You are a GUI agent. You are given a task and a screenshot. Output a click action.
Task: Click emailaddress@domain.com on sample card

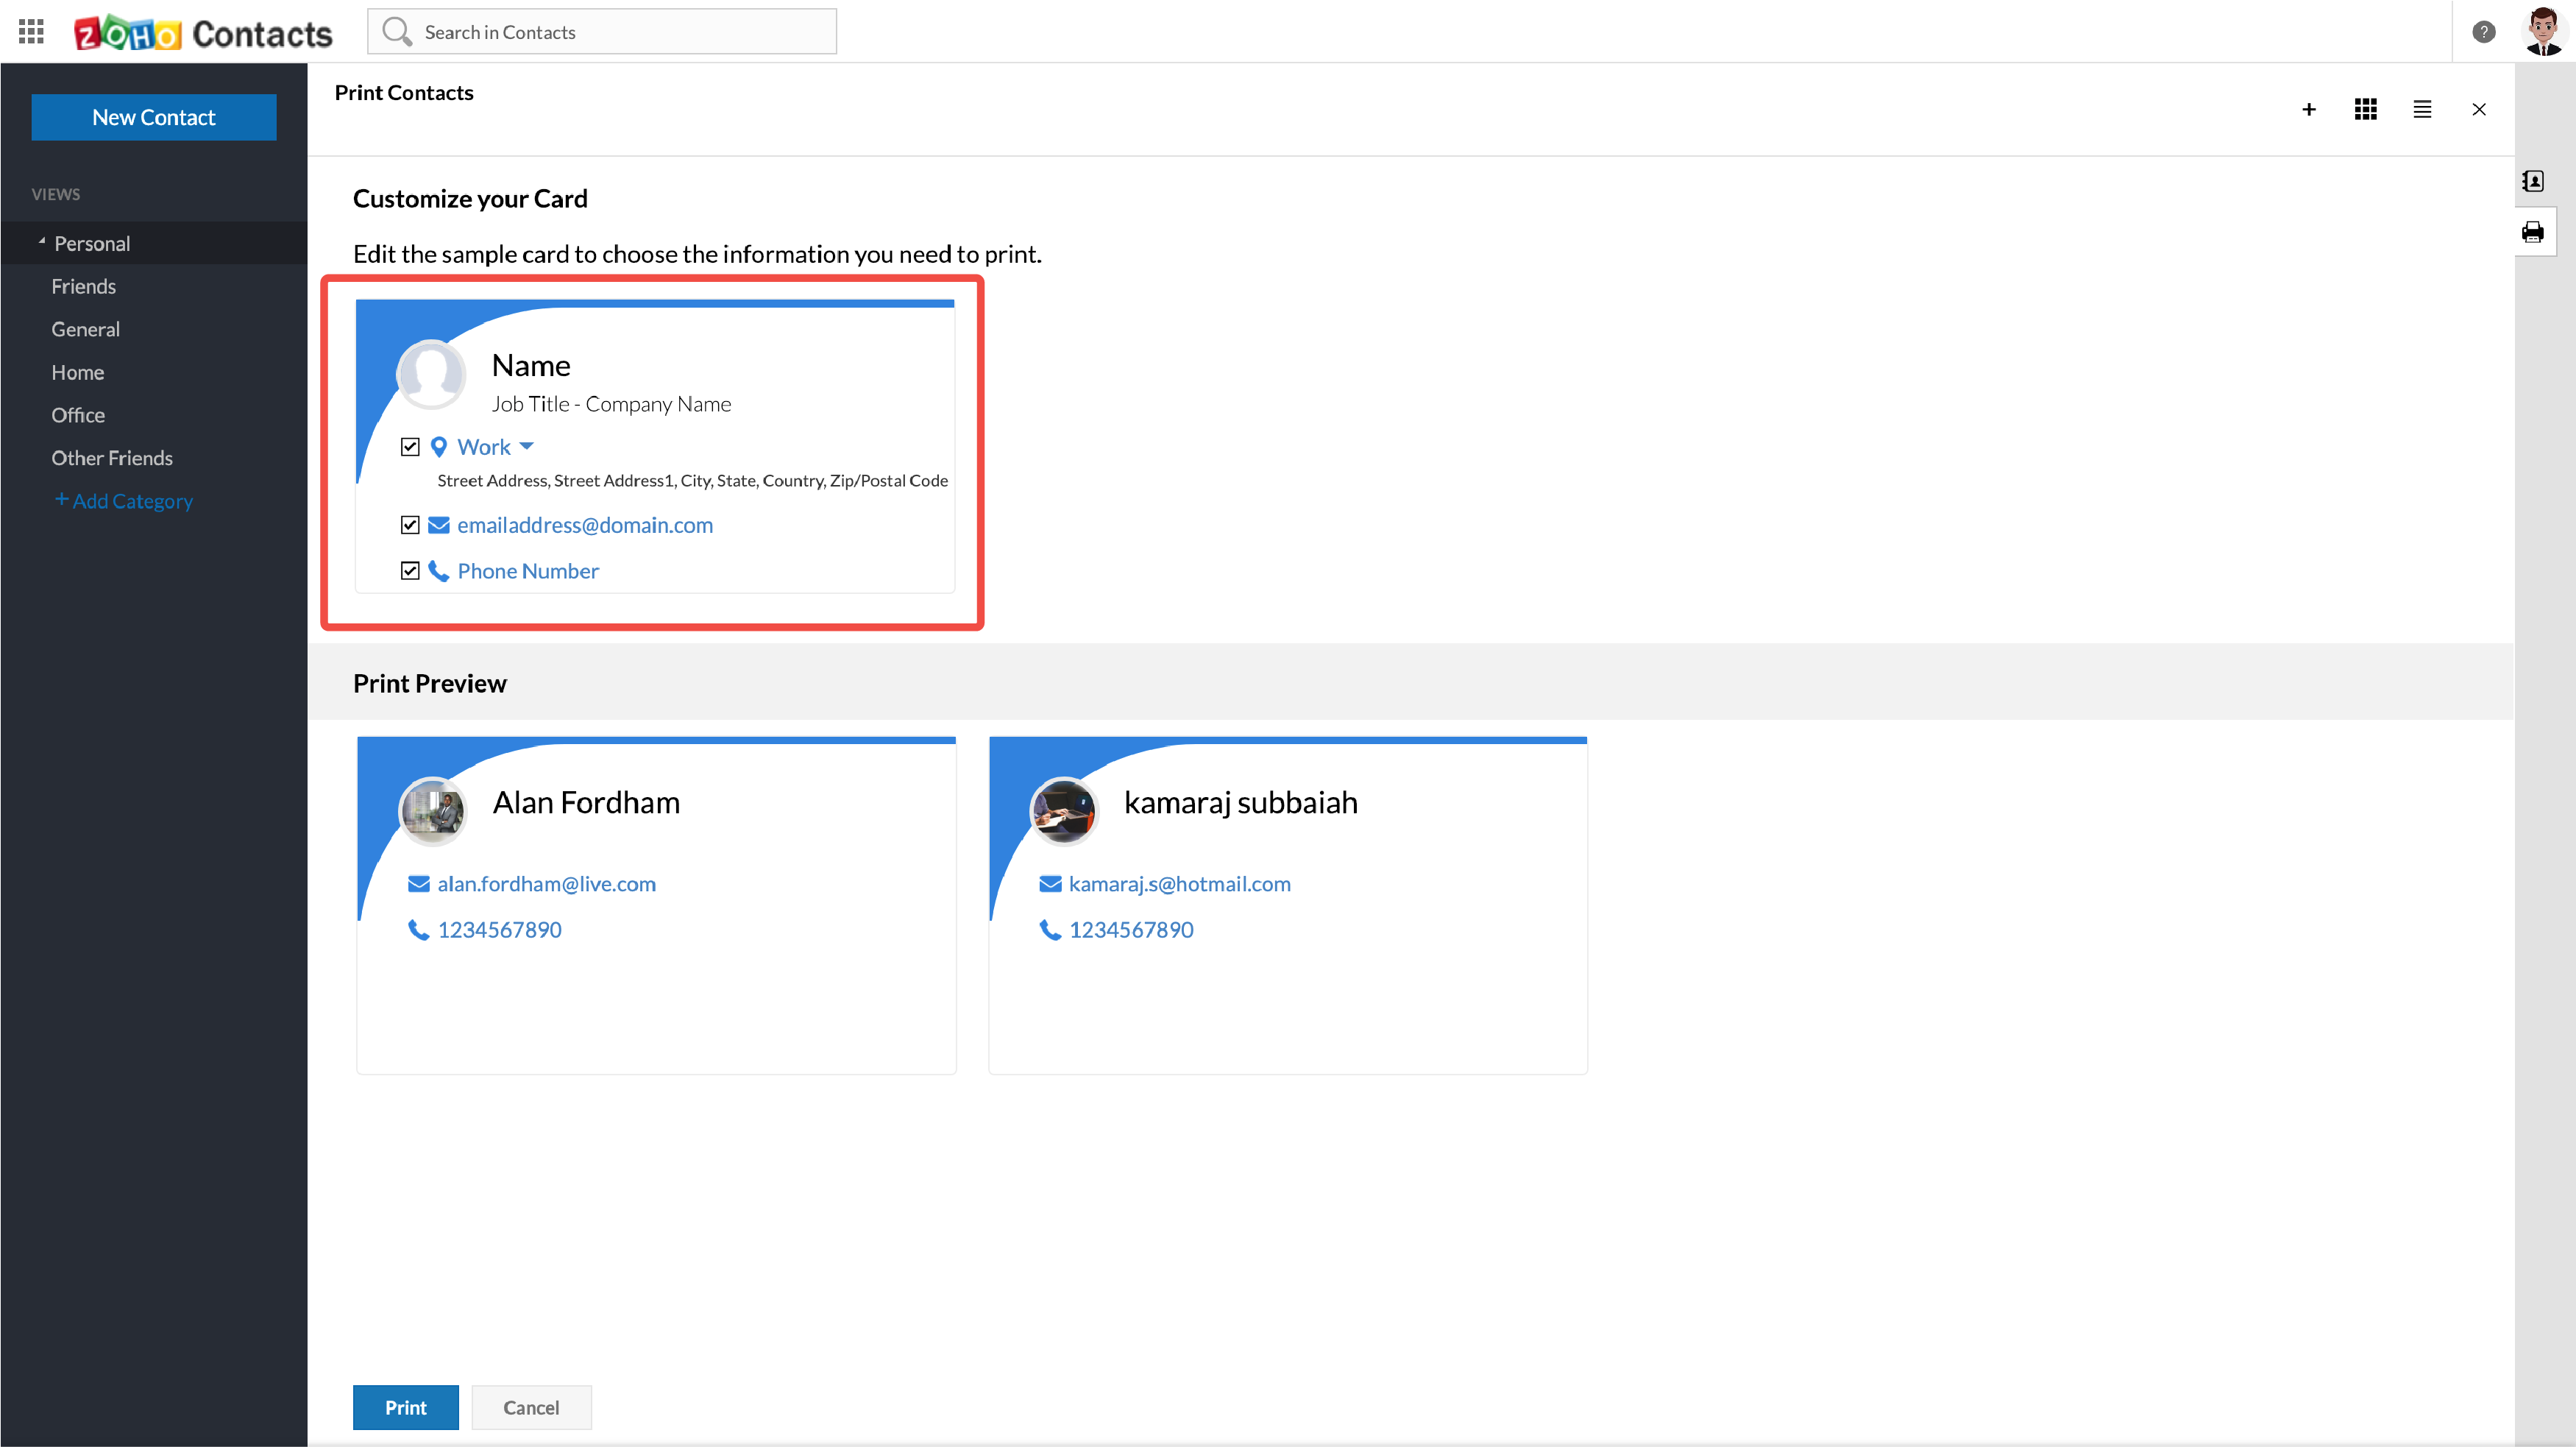(x=585, y=525)
